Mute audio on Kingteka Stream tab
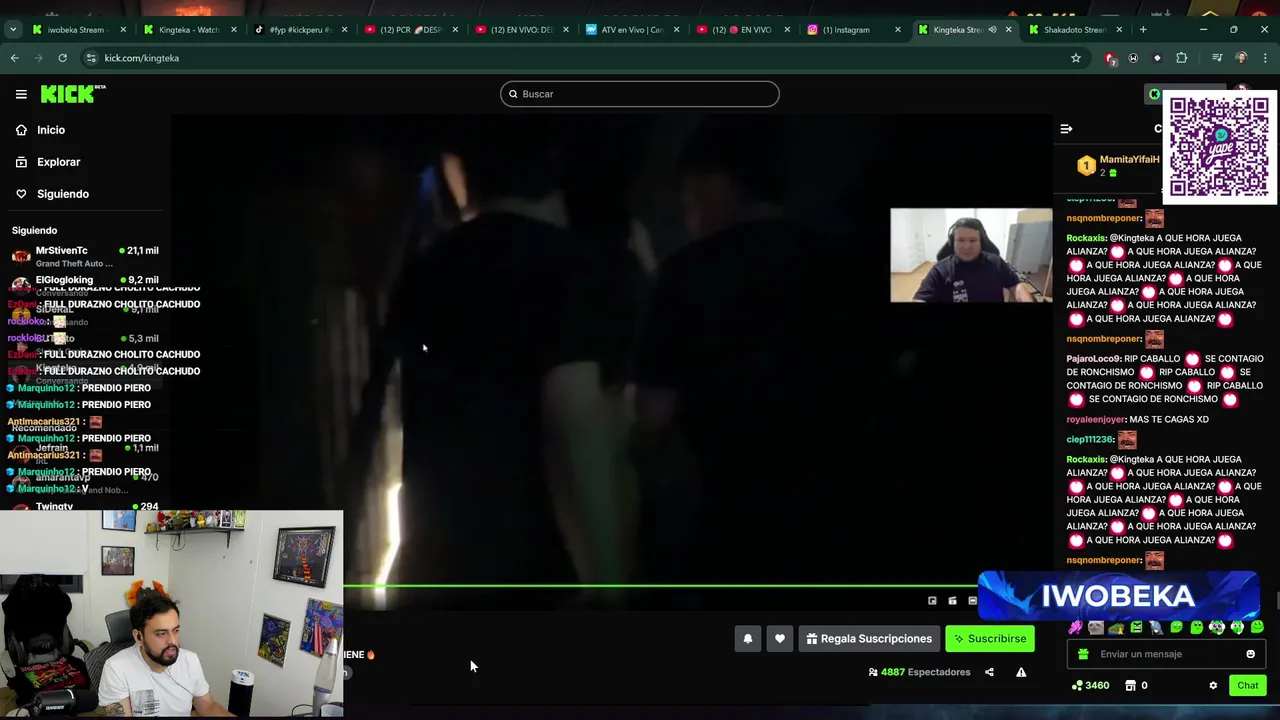The width and height of the screenshot is (1280, 720). tap(992, 30)
